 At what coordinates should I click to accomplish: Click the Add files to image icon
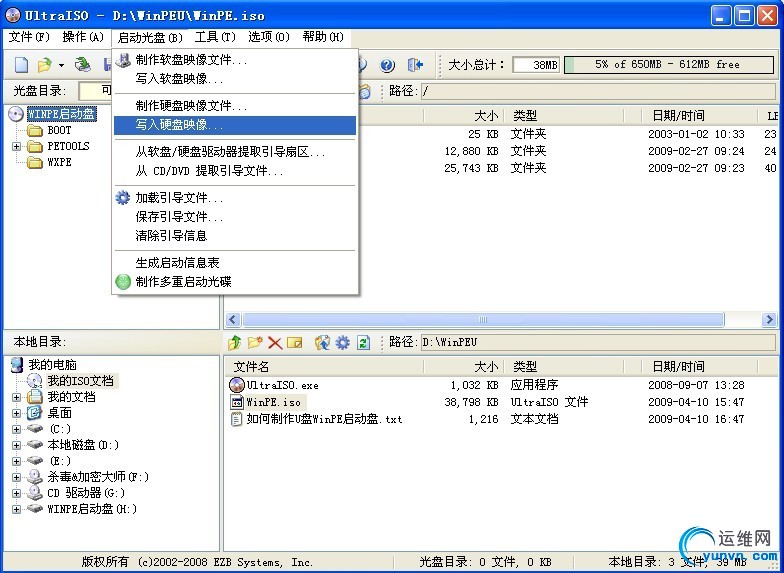tap(322, 342)
